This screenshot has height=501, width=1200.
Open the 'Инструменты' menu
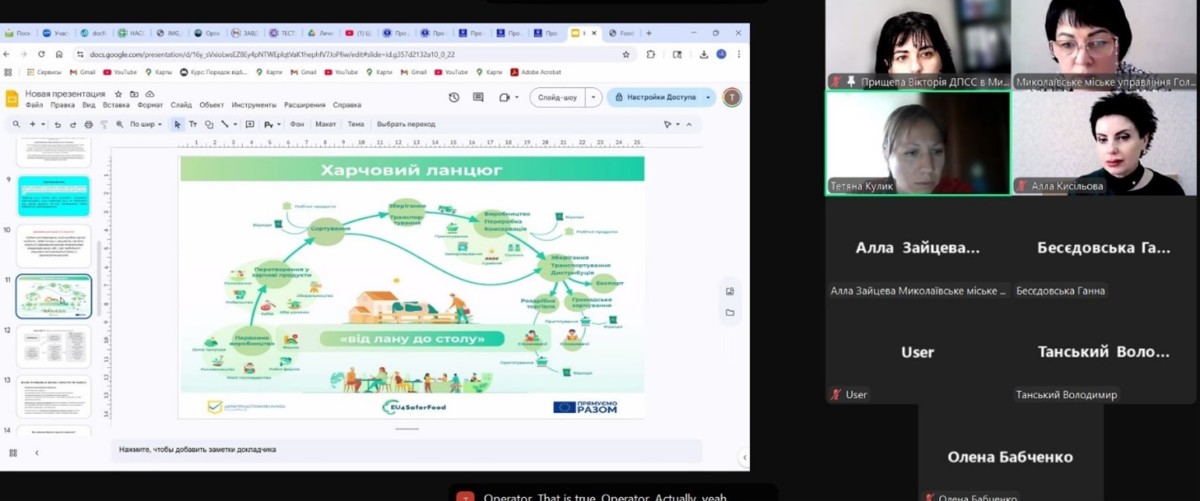(254, 105)
